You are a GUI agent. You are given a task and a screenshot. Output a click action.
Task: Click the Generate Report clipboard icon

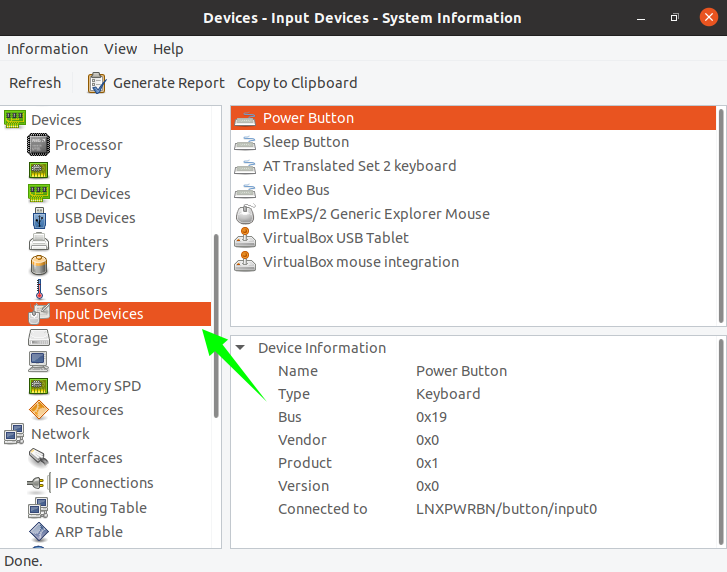(97, 83)
